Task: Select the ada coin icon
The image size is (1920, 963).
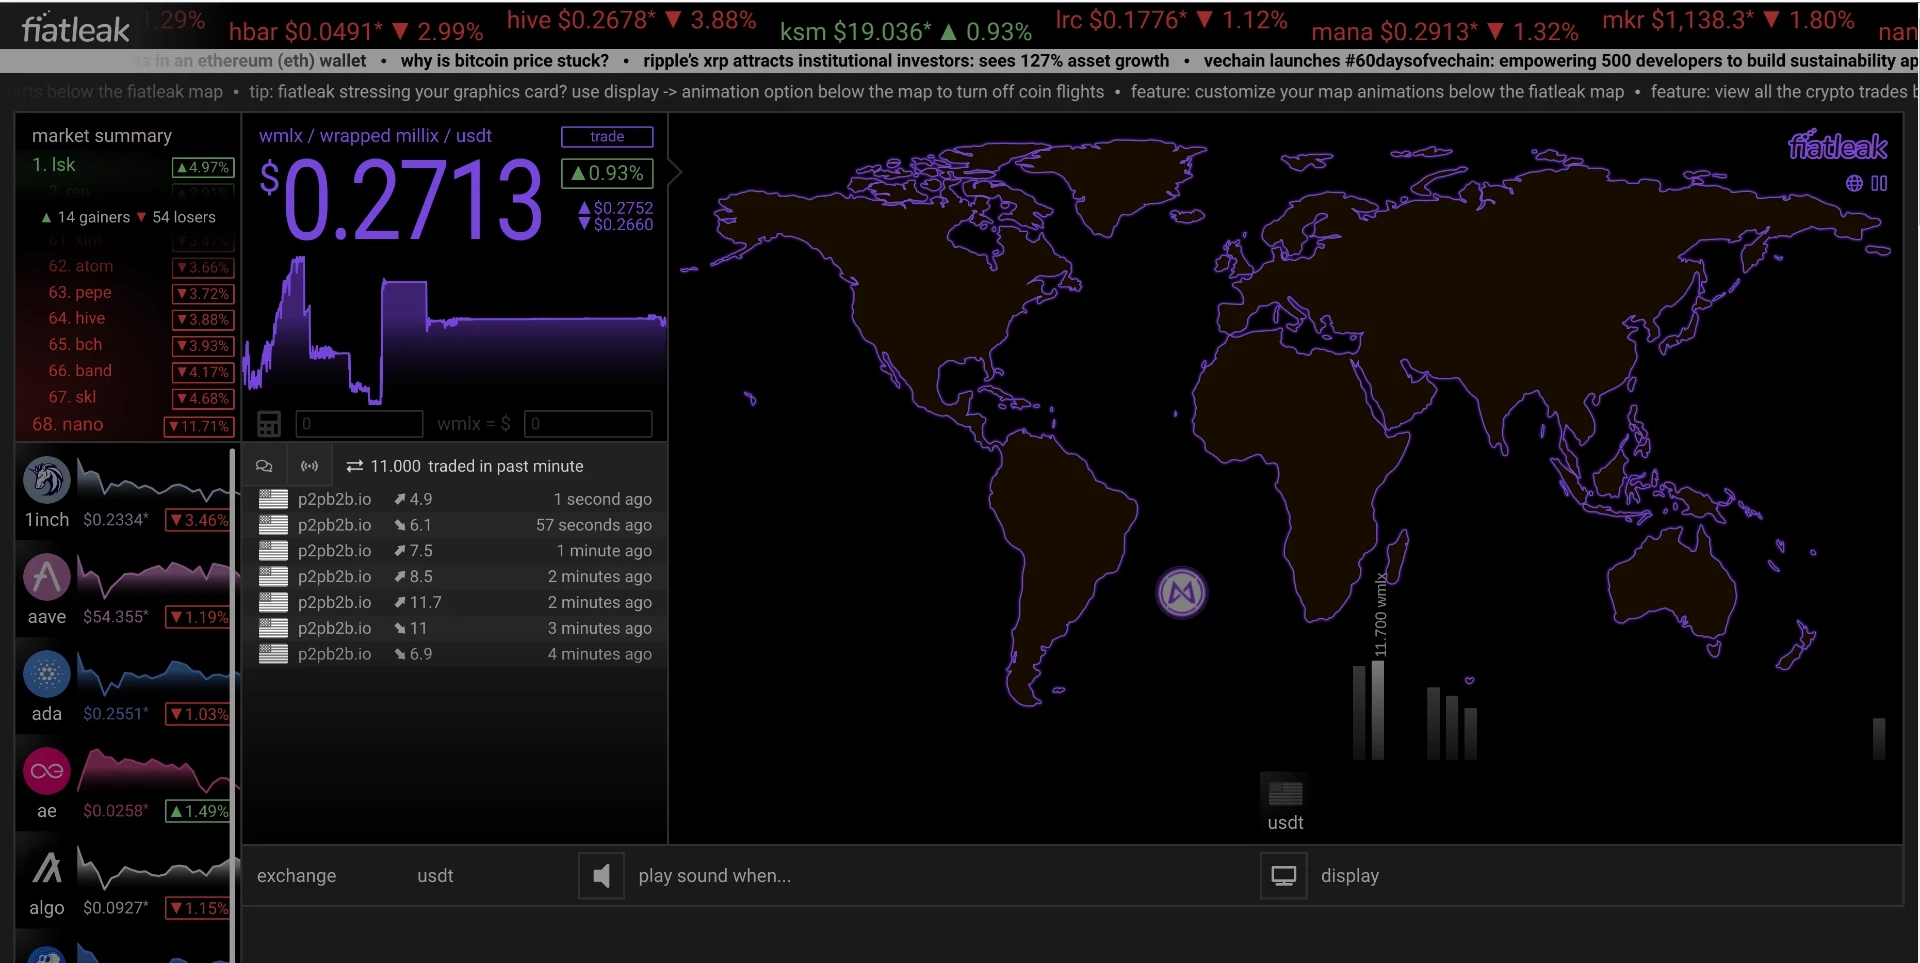Action: [x=47, y=674]
